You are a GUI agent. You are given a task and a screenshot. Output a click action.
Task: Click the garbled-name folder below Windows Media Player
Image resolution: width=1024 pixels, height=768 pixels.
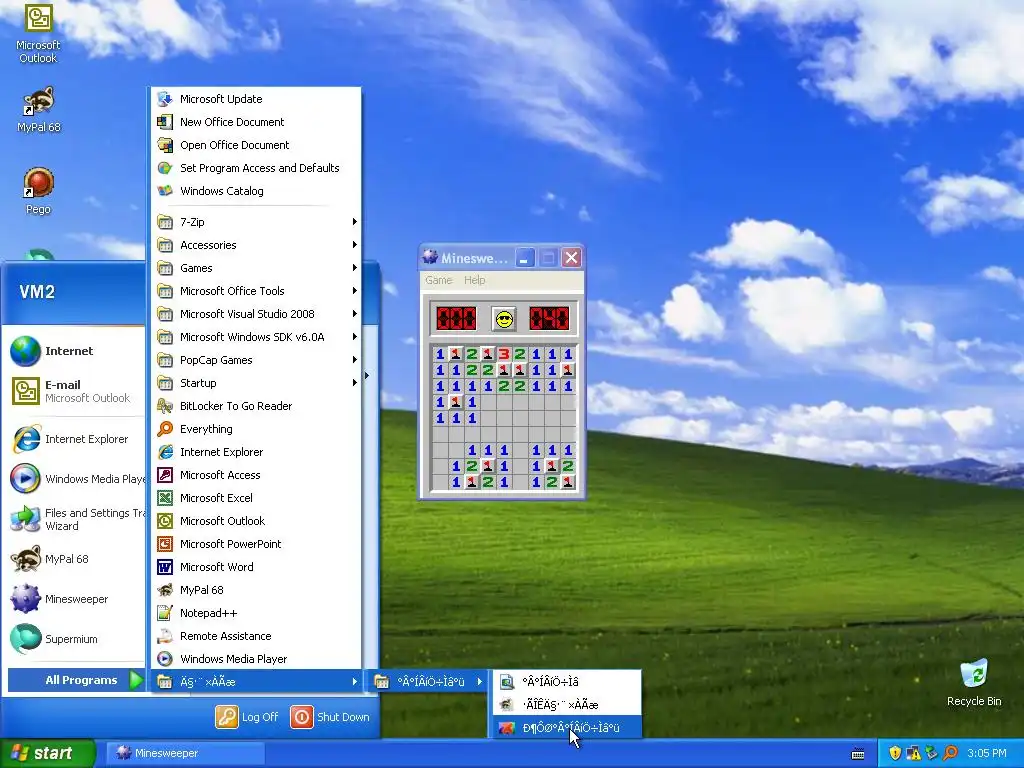tap(256, 682)
